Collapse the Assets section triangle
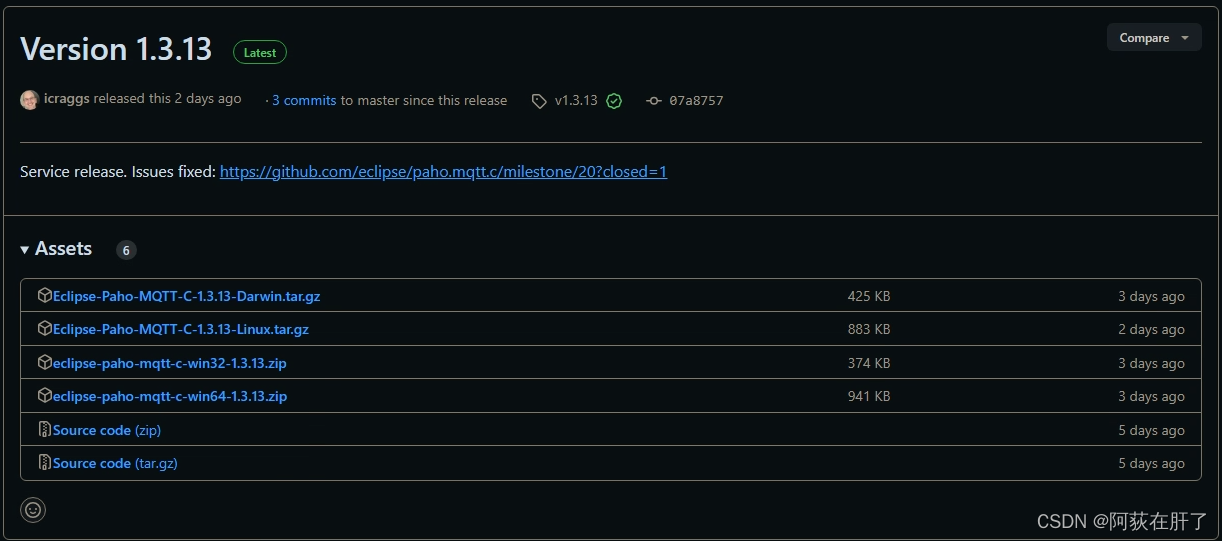This screenshot has height=541, width=1222. click(x=24, y=250)
